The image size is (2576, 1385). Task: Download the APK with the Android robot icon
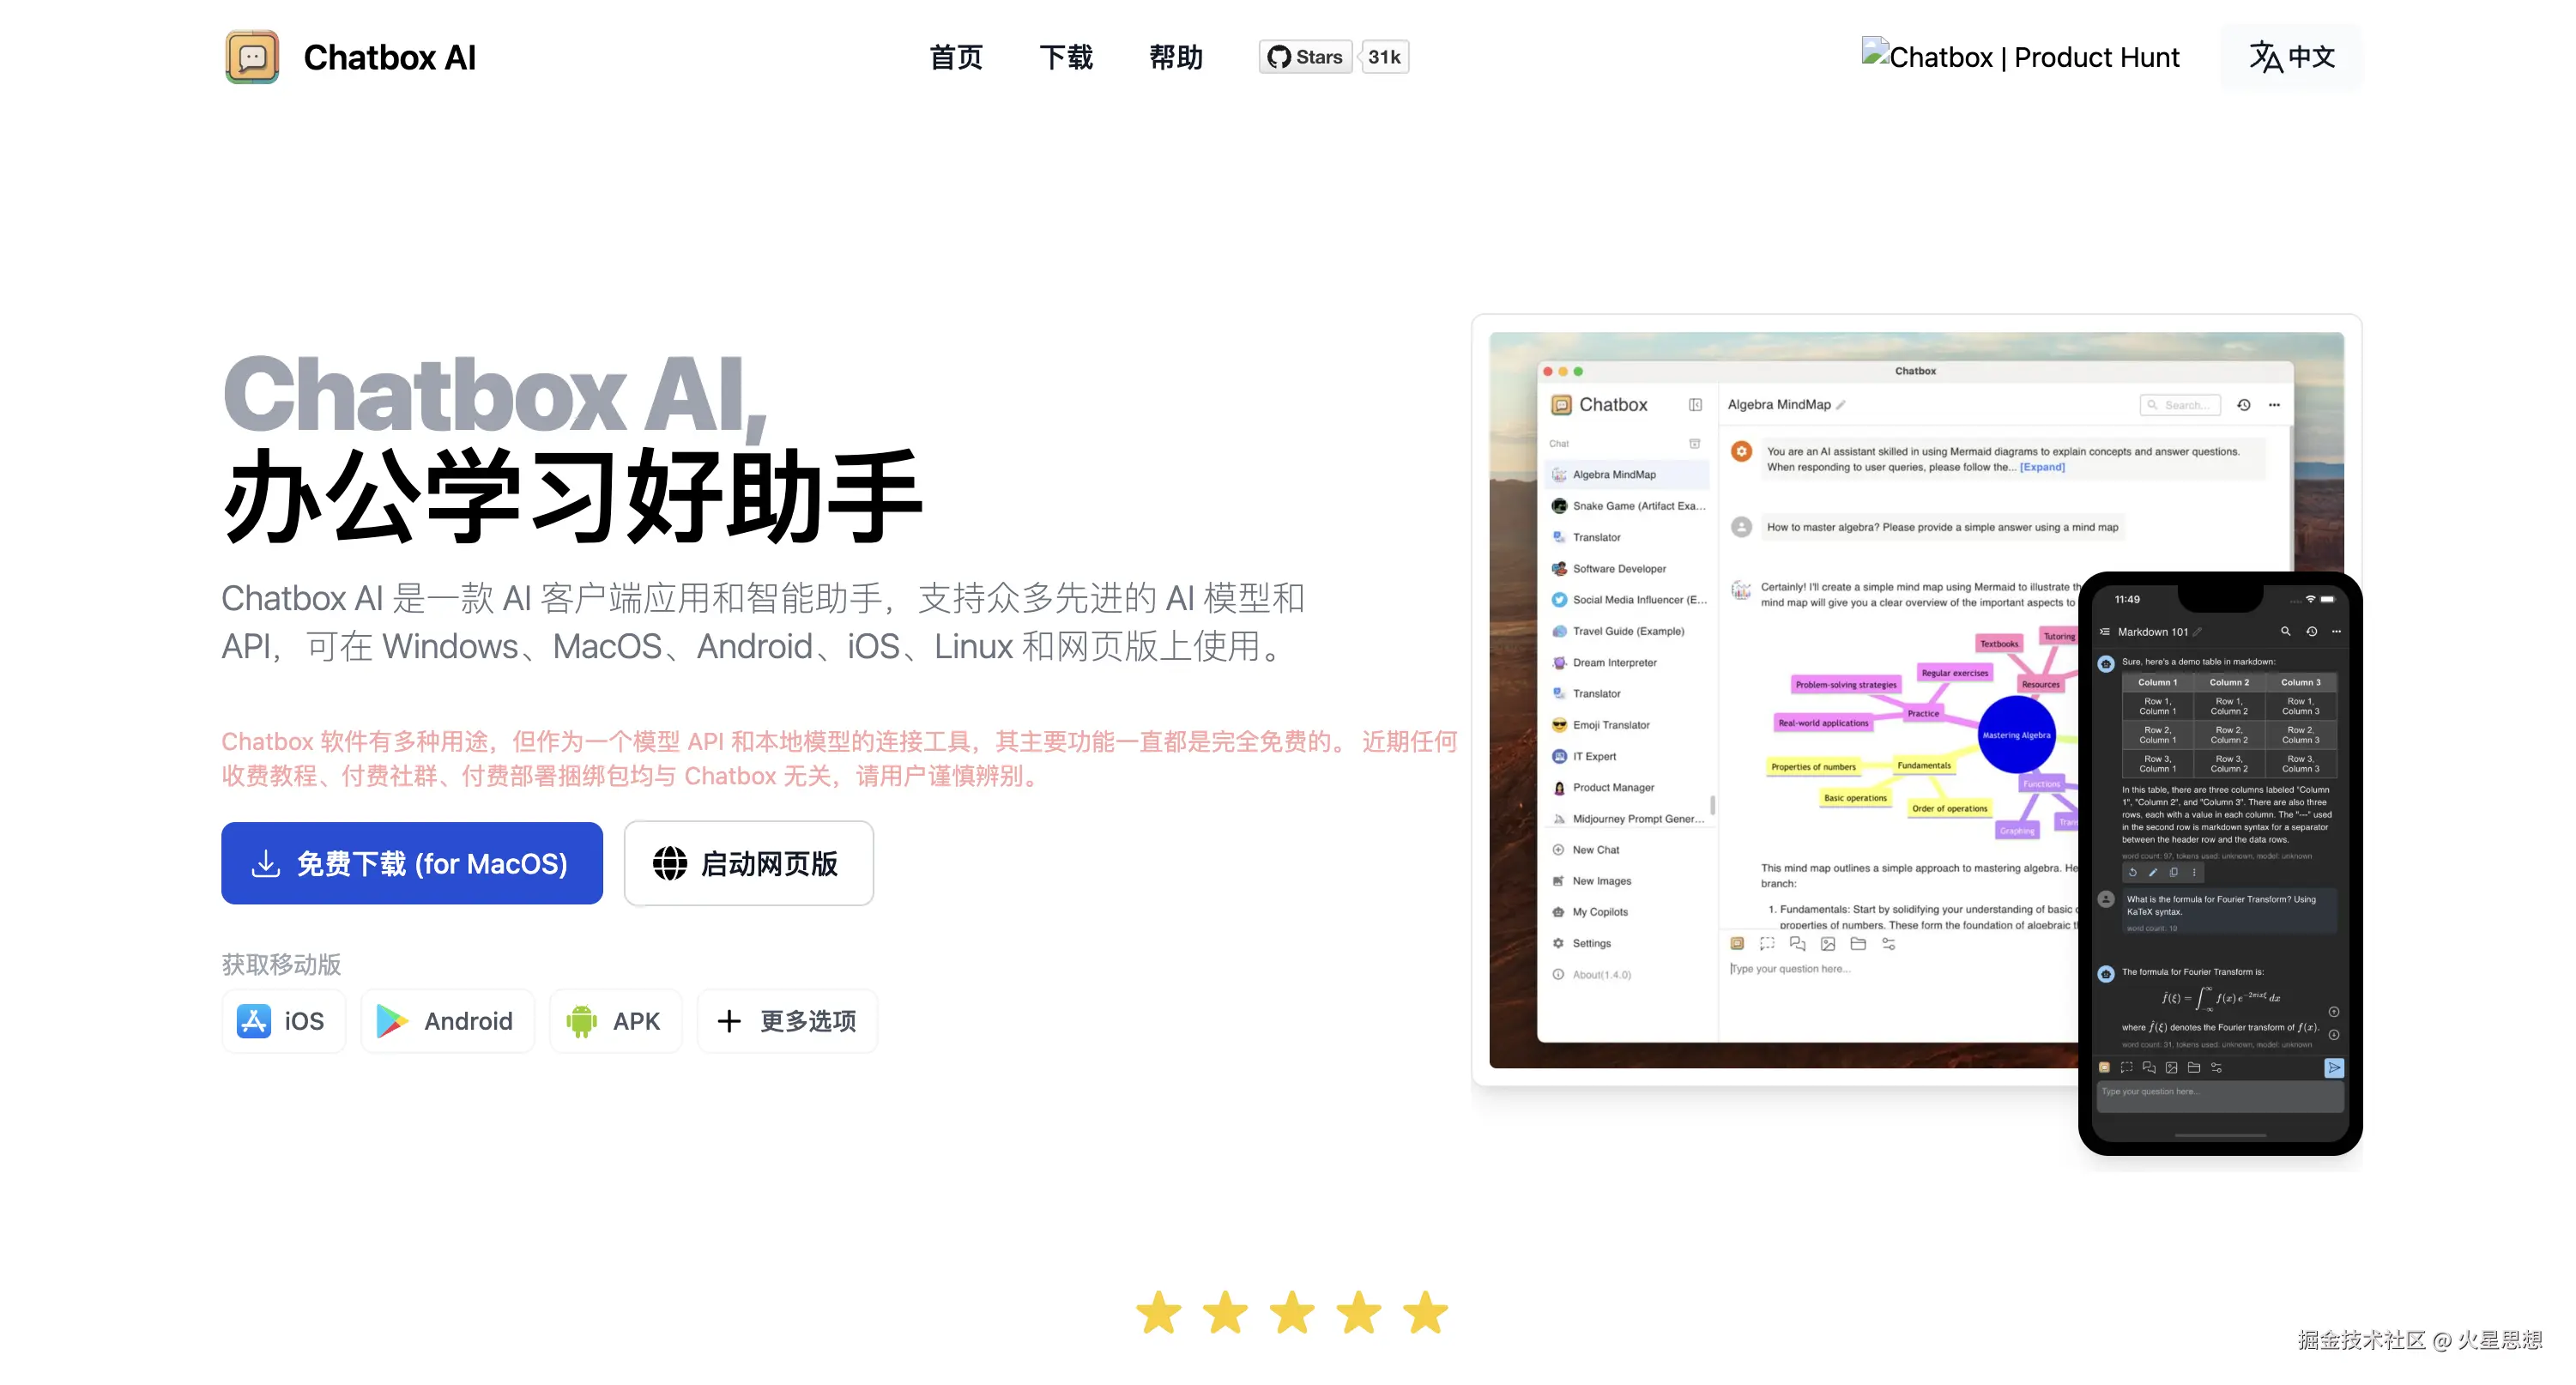615,1021
